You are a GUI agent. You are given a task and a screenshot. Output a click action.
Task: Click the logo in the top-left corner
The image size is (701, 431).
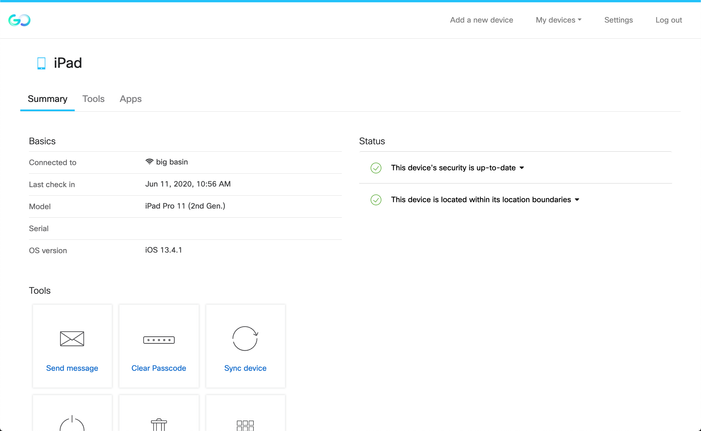19,20
